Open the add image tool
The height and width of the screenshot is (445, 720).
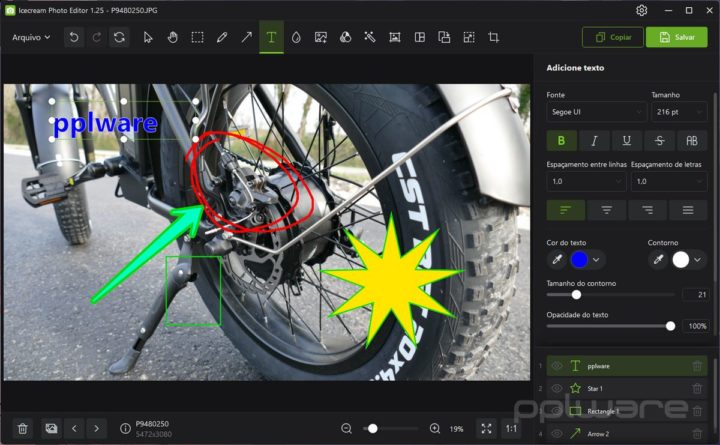pyautogui.click(x=321, y=37)
